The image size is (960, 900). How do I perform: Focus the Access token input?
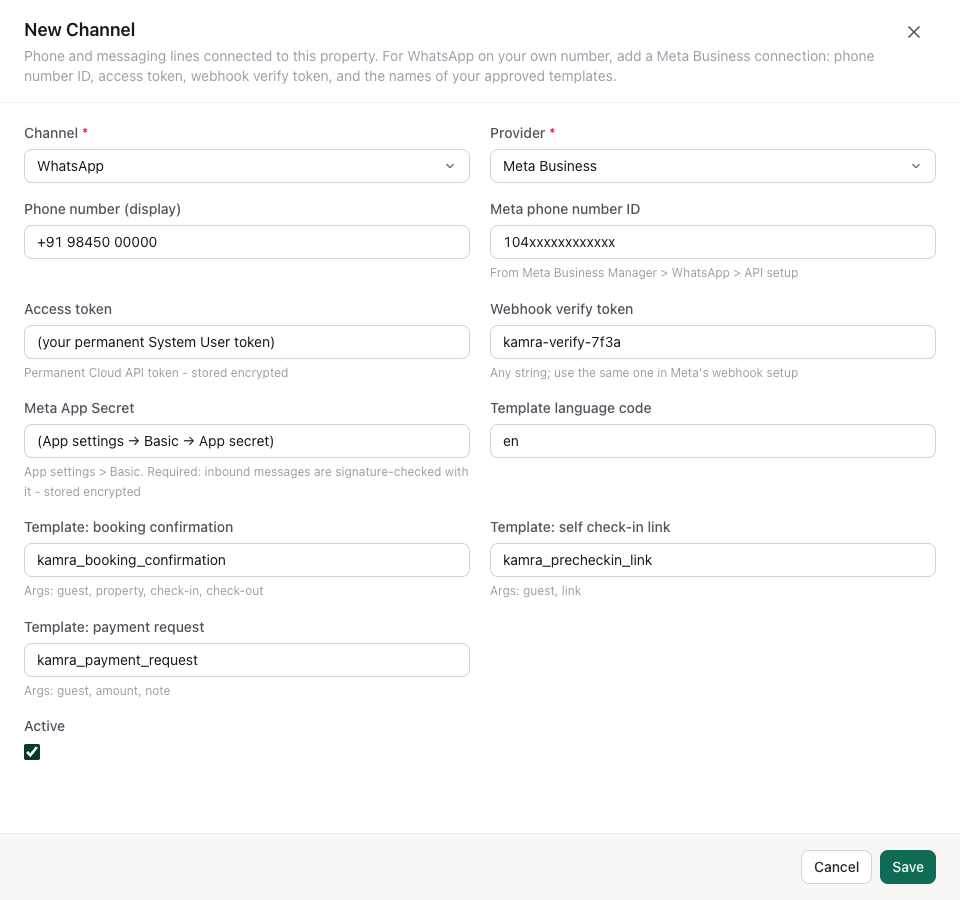click(247, 342)
